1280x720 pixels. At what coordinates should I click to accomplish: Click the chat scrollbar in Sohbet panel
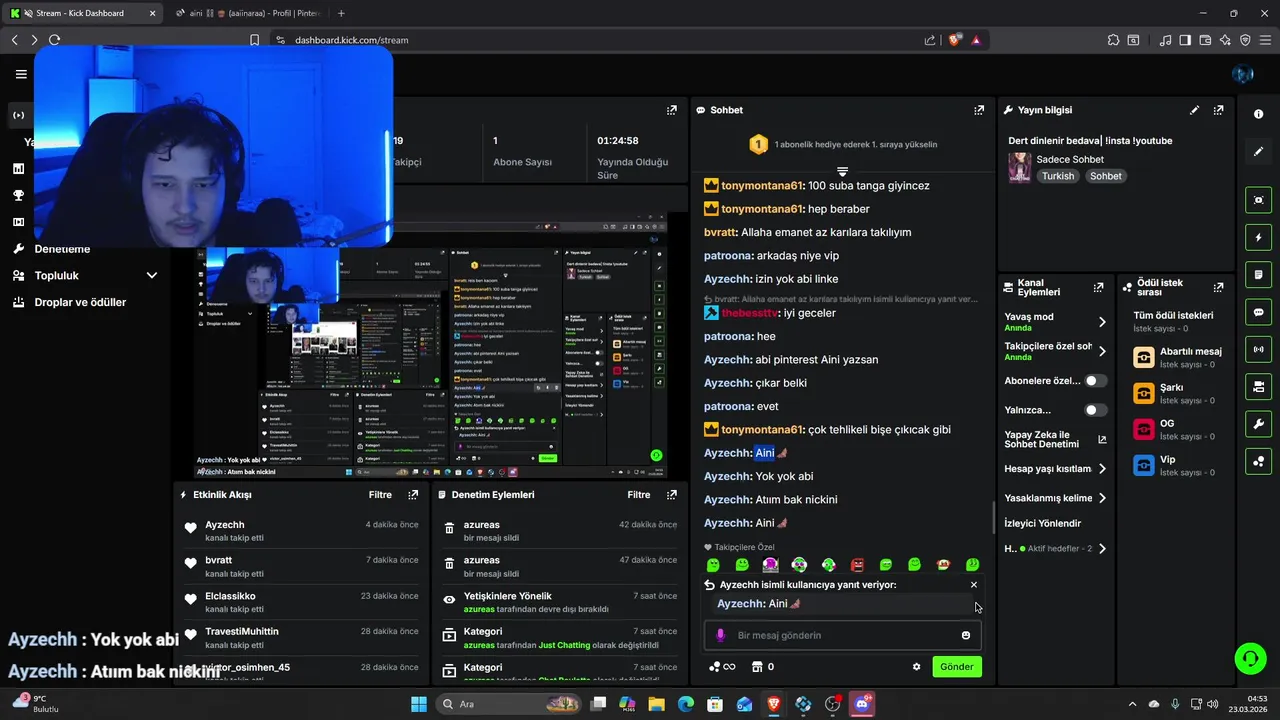(993, 517)
